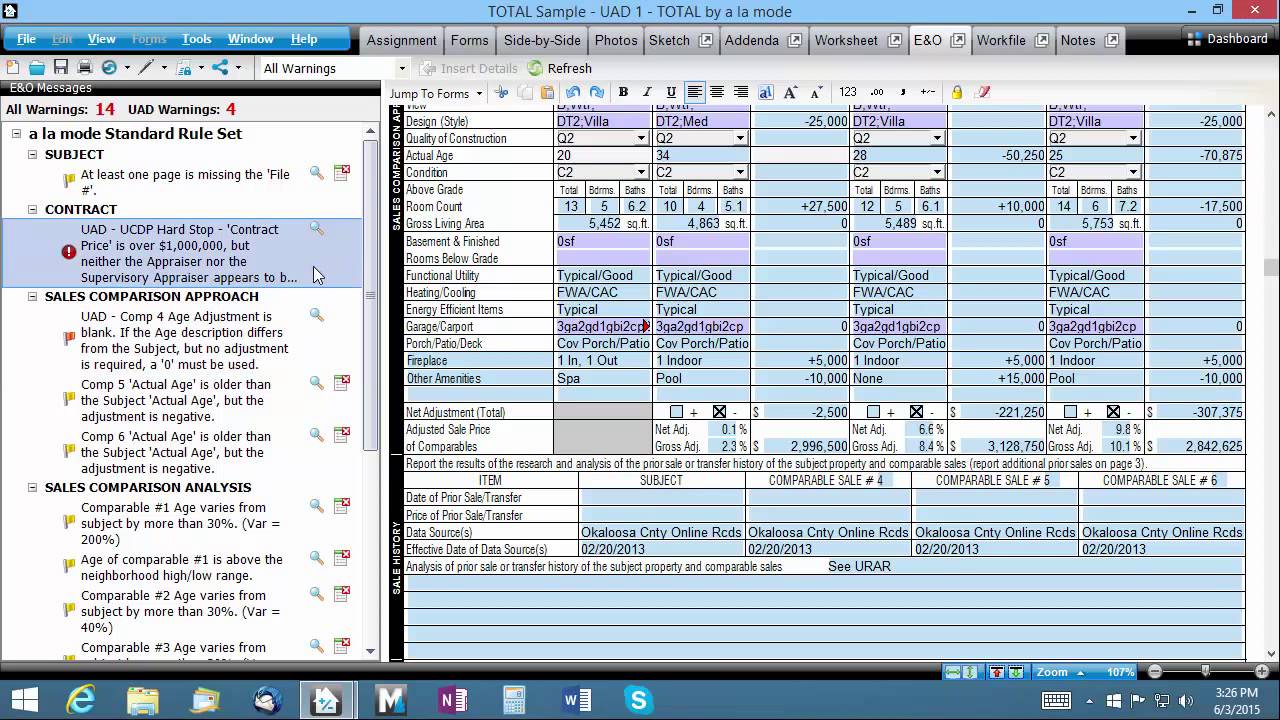Toggle the plus/minus sign format

click(x=927, y=93)
